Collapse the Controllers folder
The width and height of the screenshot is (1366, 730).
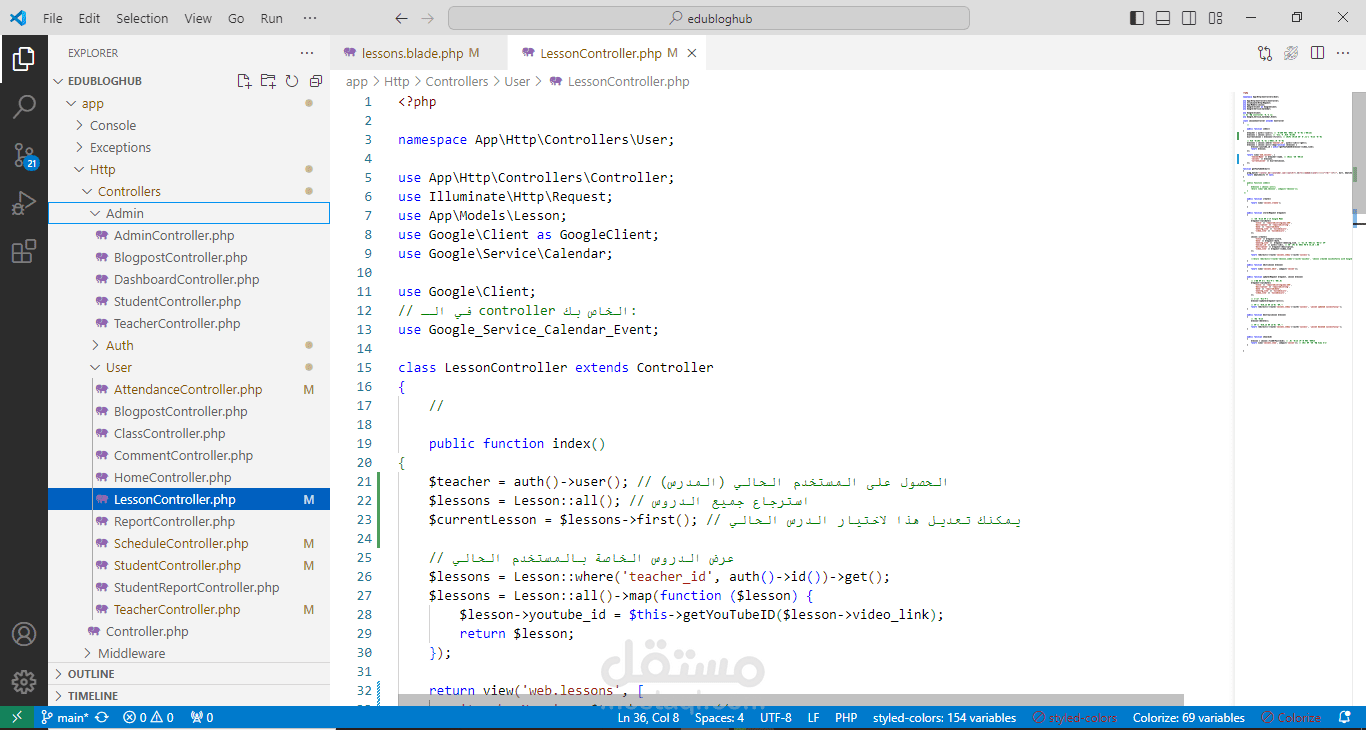click(188, 191)
